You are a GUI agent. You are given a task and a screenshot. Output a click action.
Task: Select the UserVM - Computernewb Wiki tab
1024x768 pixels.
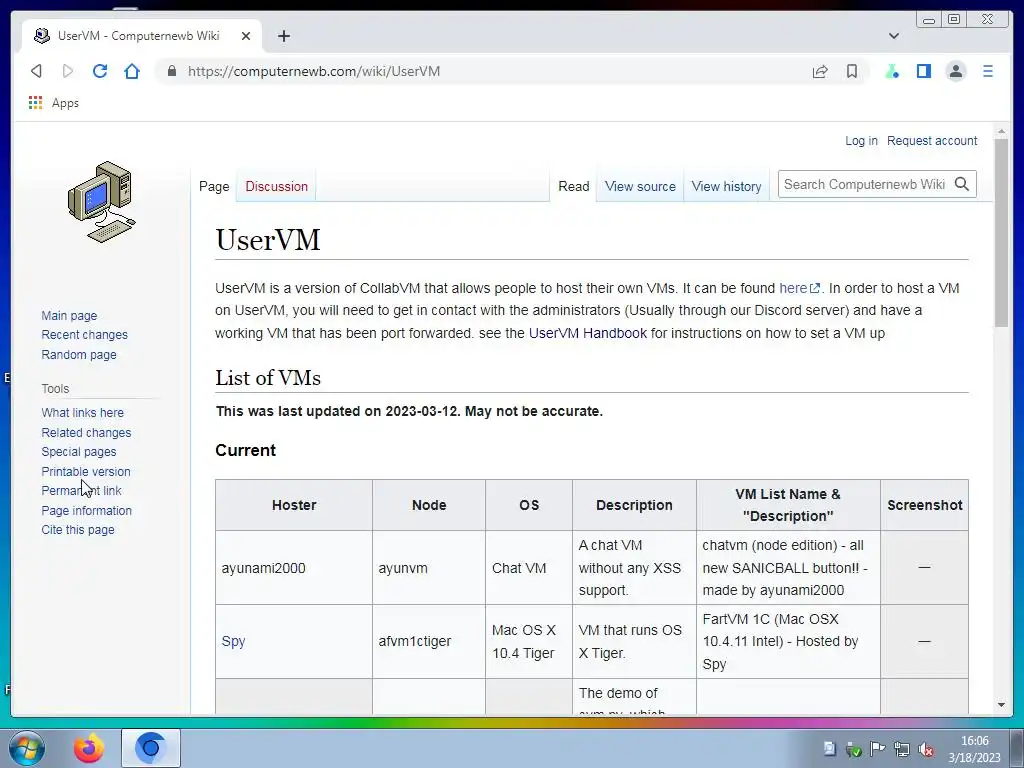[142, 36]
